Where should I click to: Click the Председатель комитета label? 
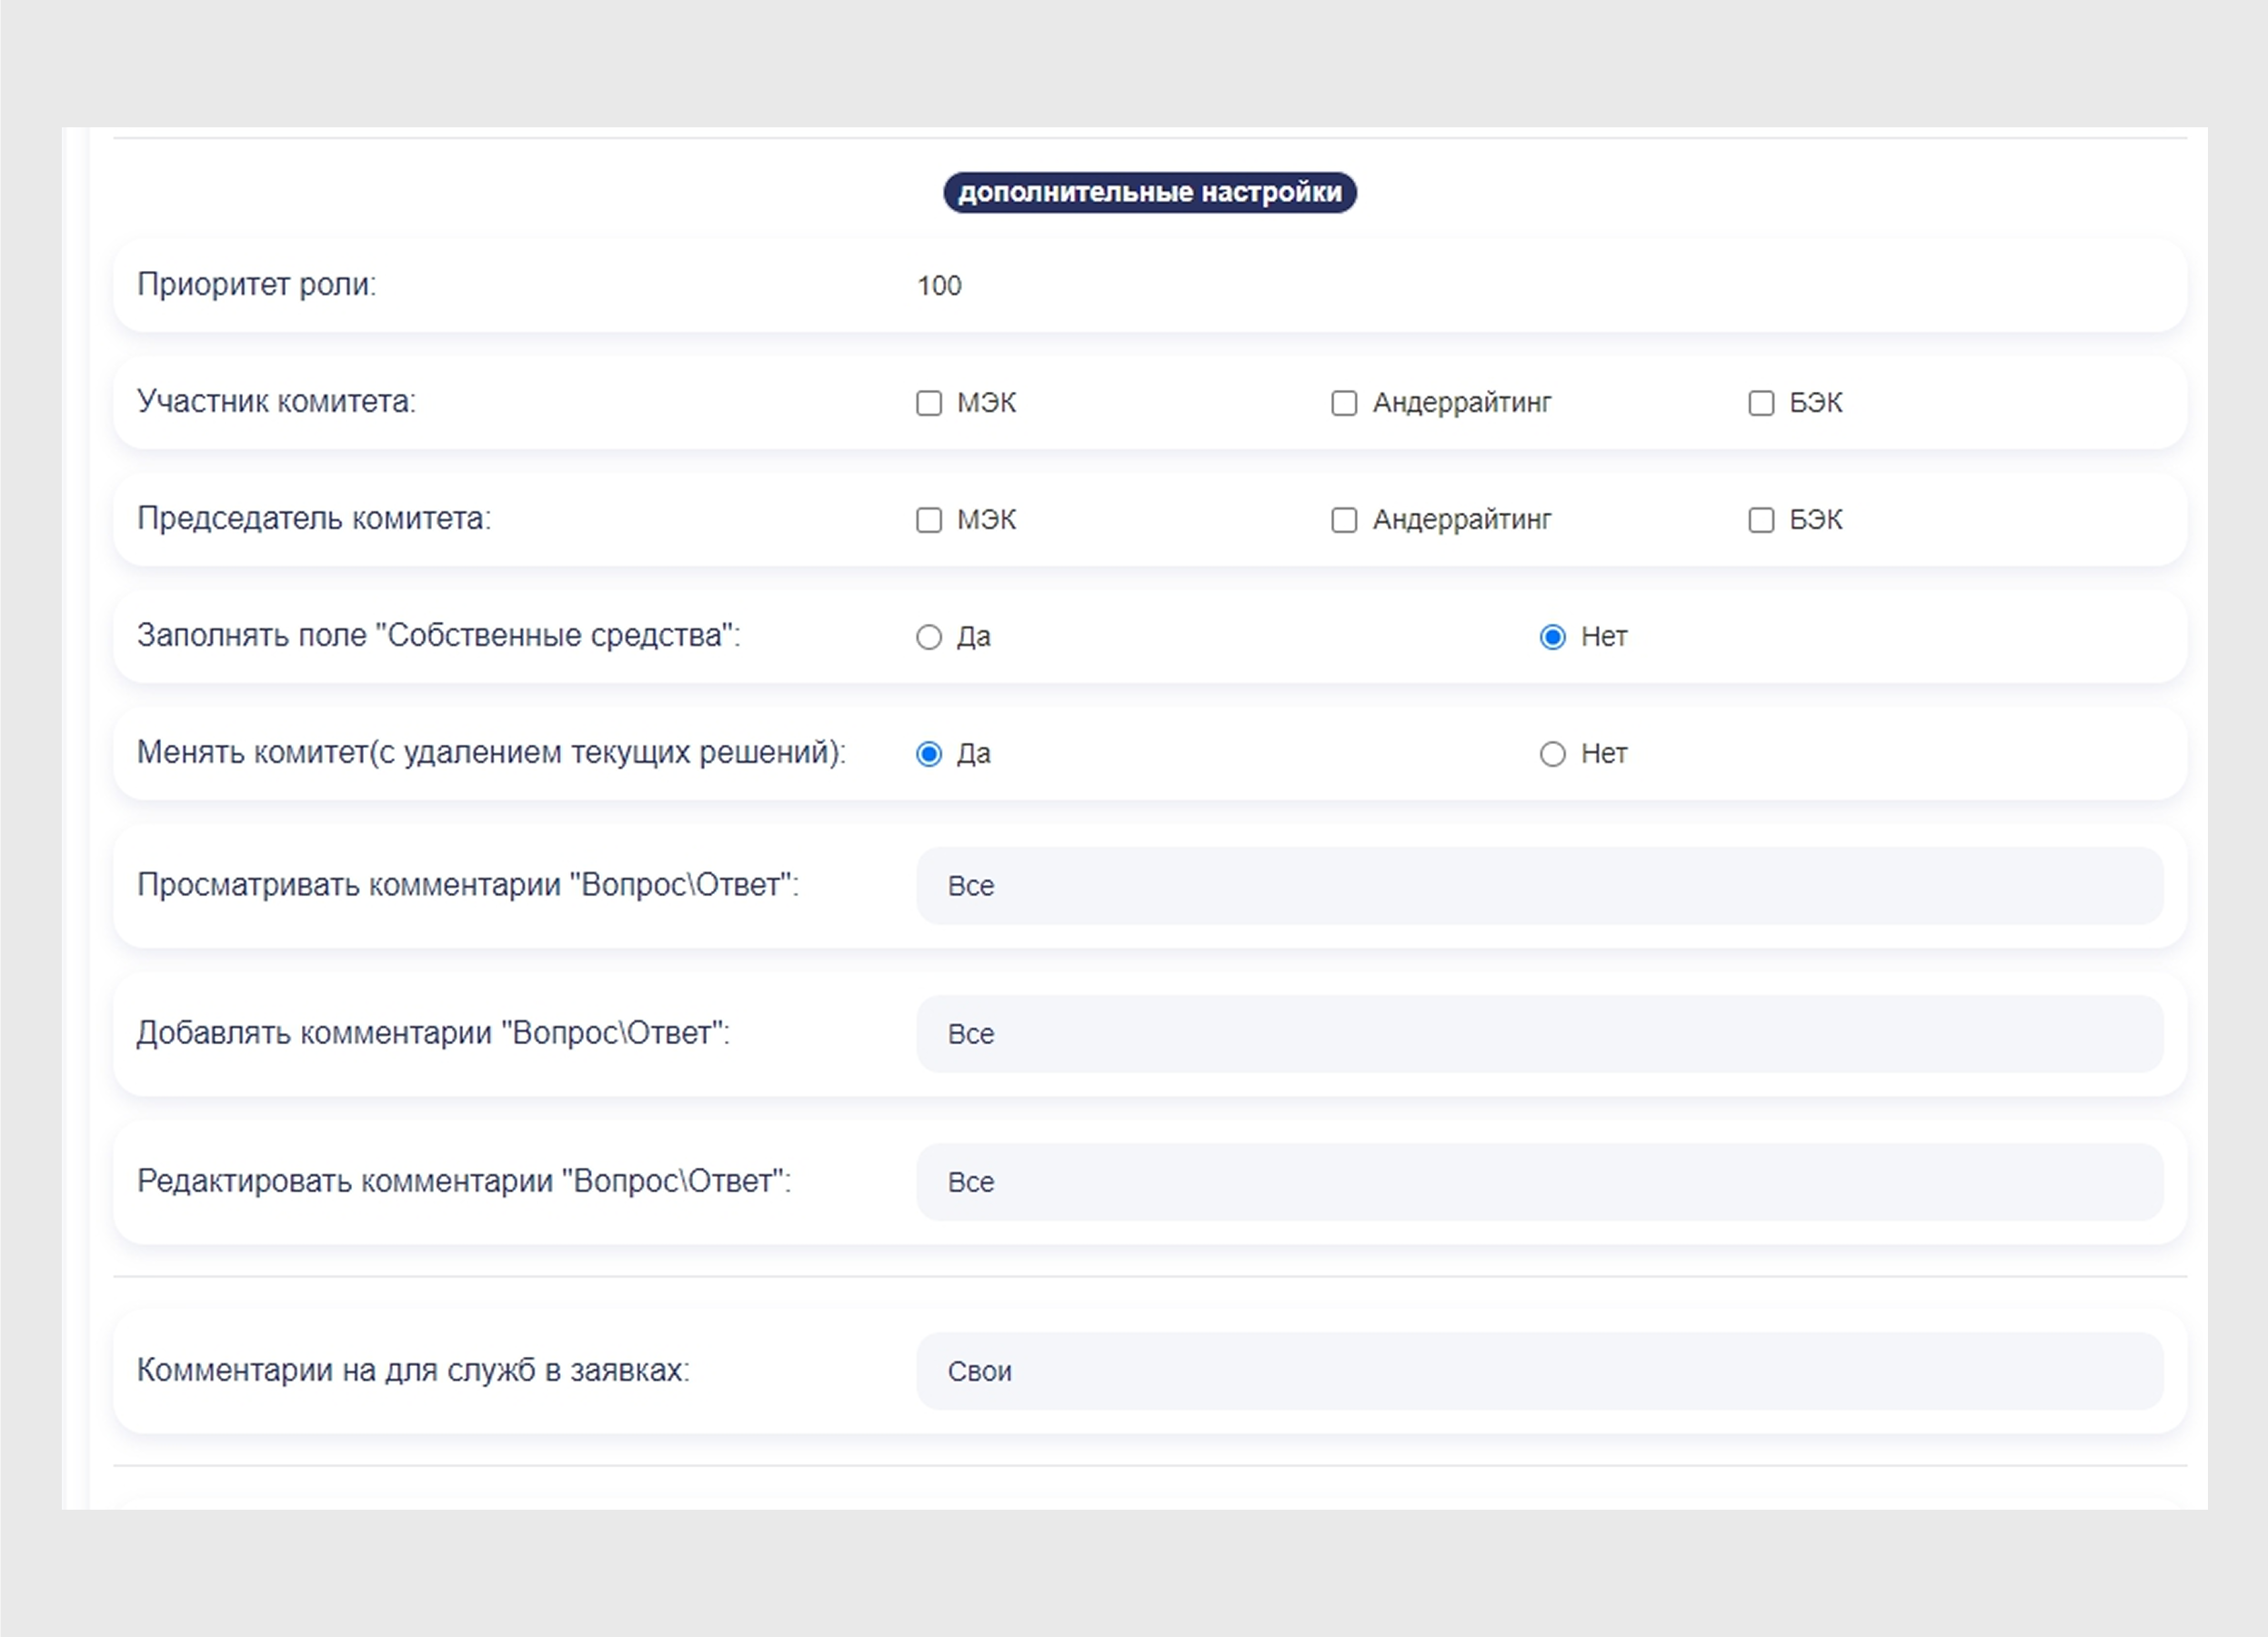(x=314, y=519)
